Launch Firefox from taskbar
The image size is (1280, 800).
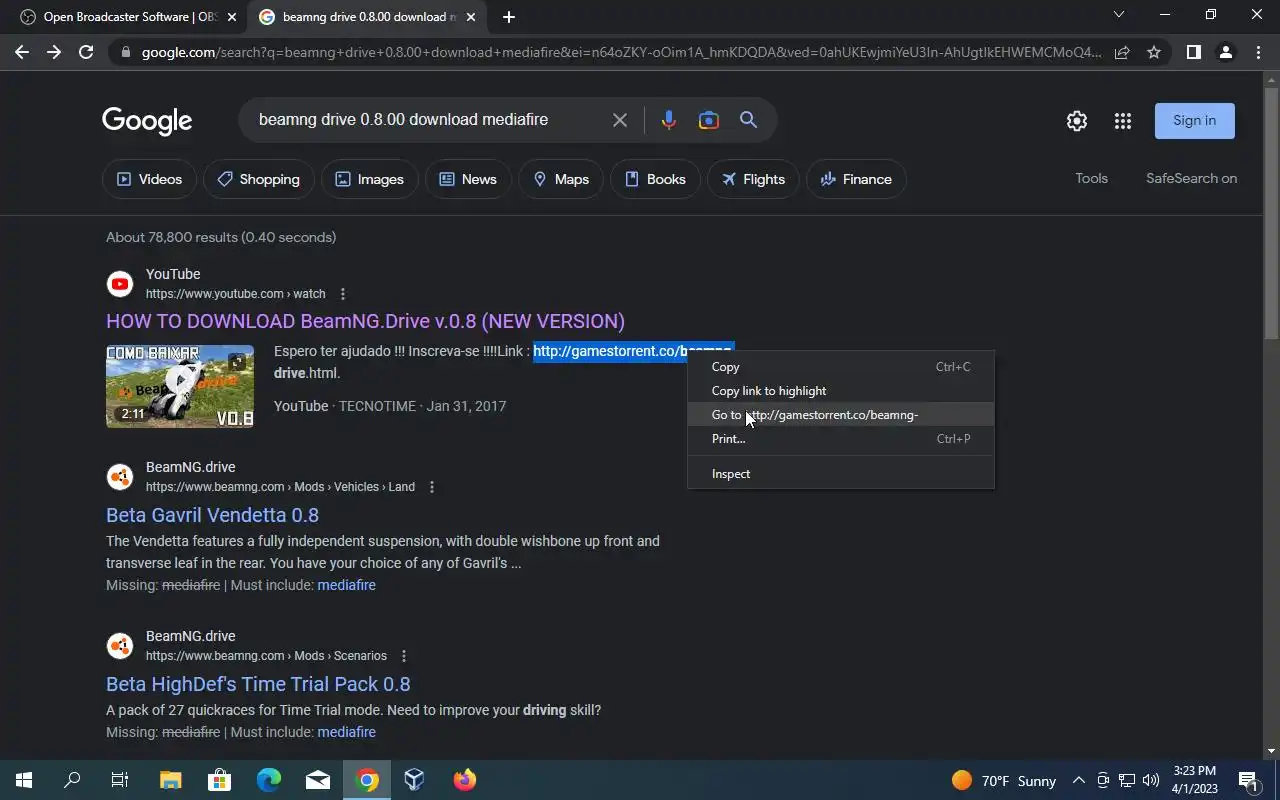click(464, 780)
